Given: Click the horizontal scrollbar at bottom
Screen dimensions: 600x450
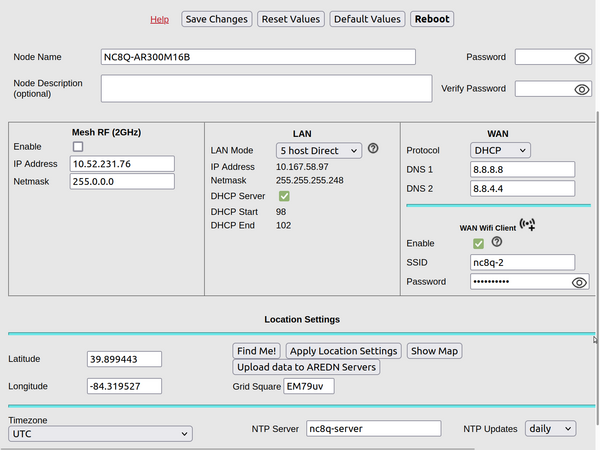Looking at the screenshot, I should (x=237, y=448).
